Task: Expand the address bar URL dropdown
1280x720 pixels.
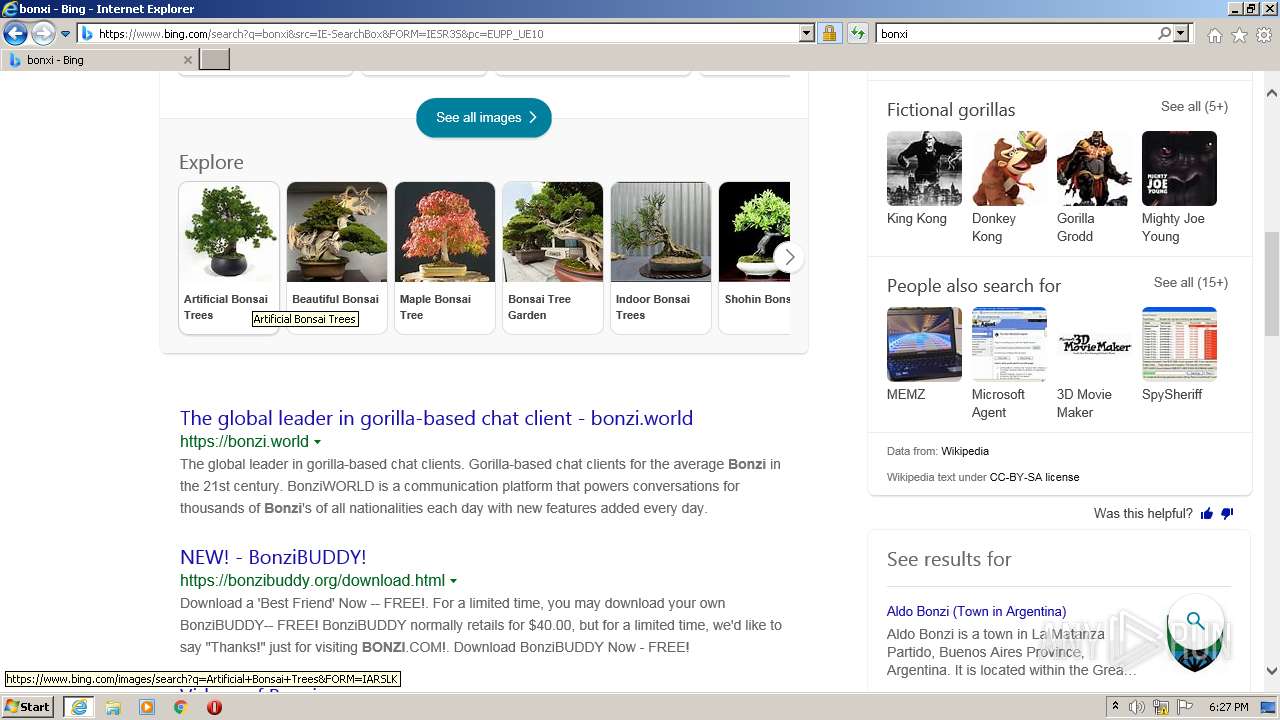Action: tap(807, 34)
